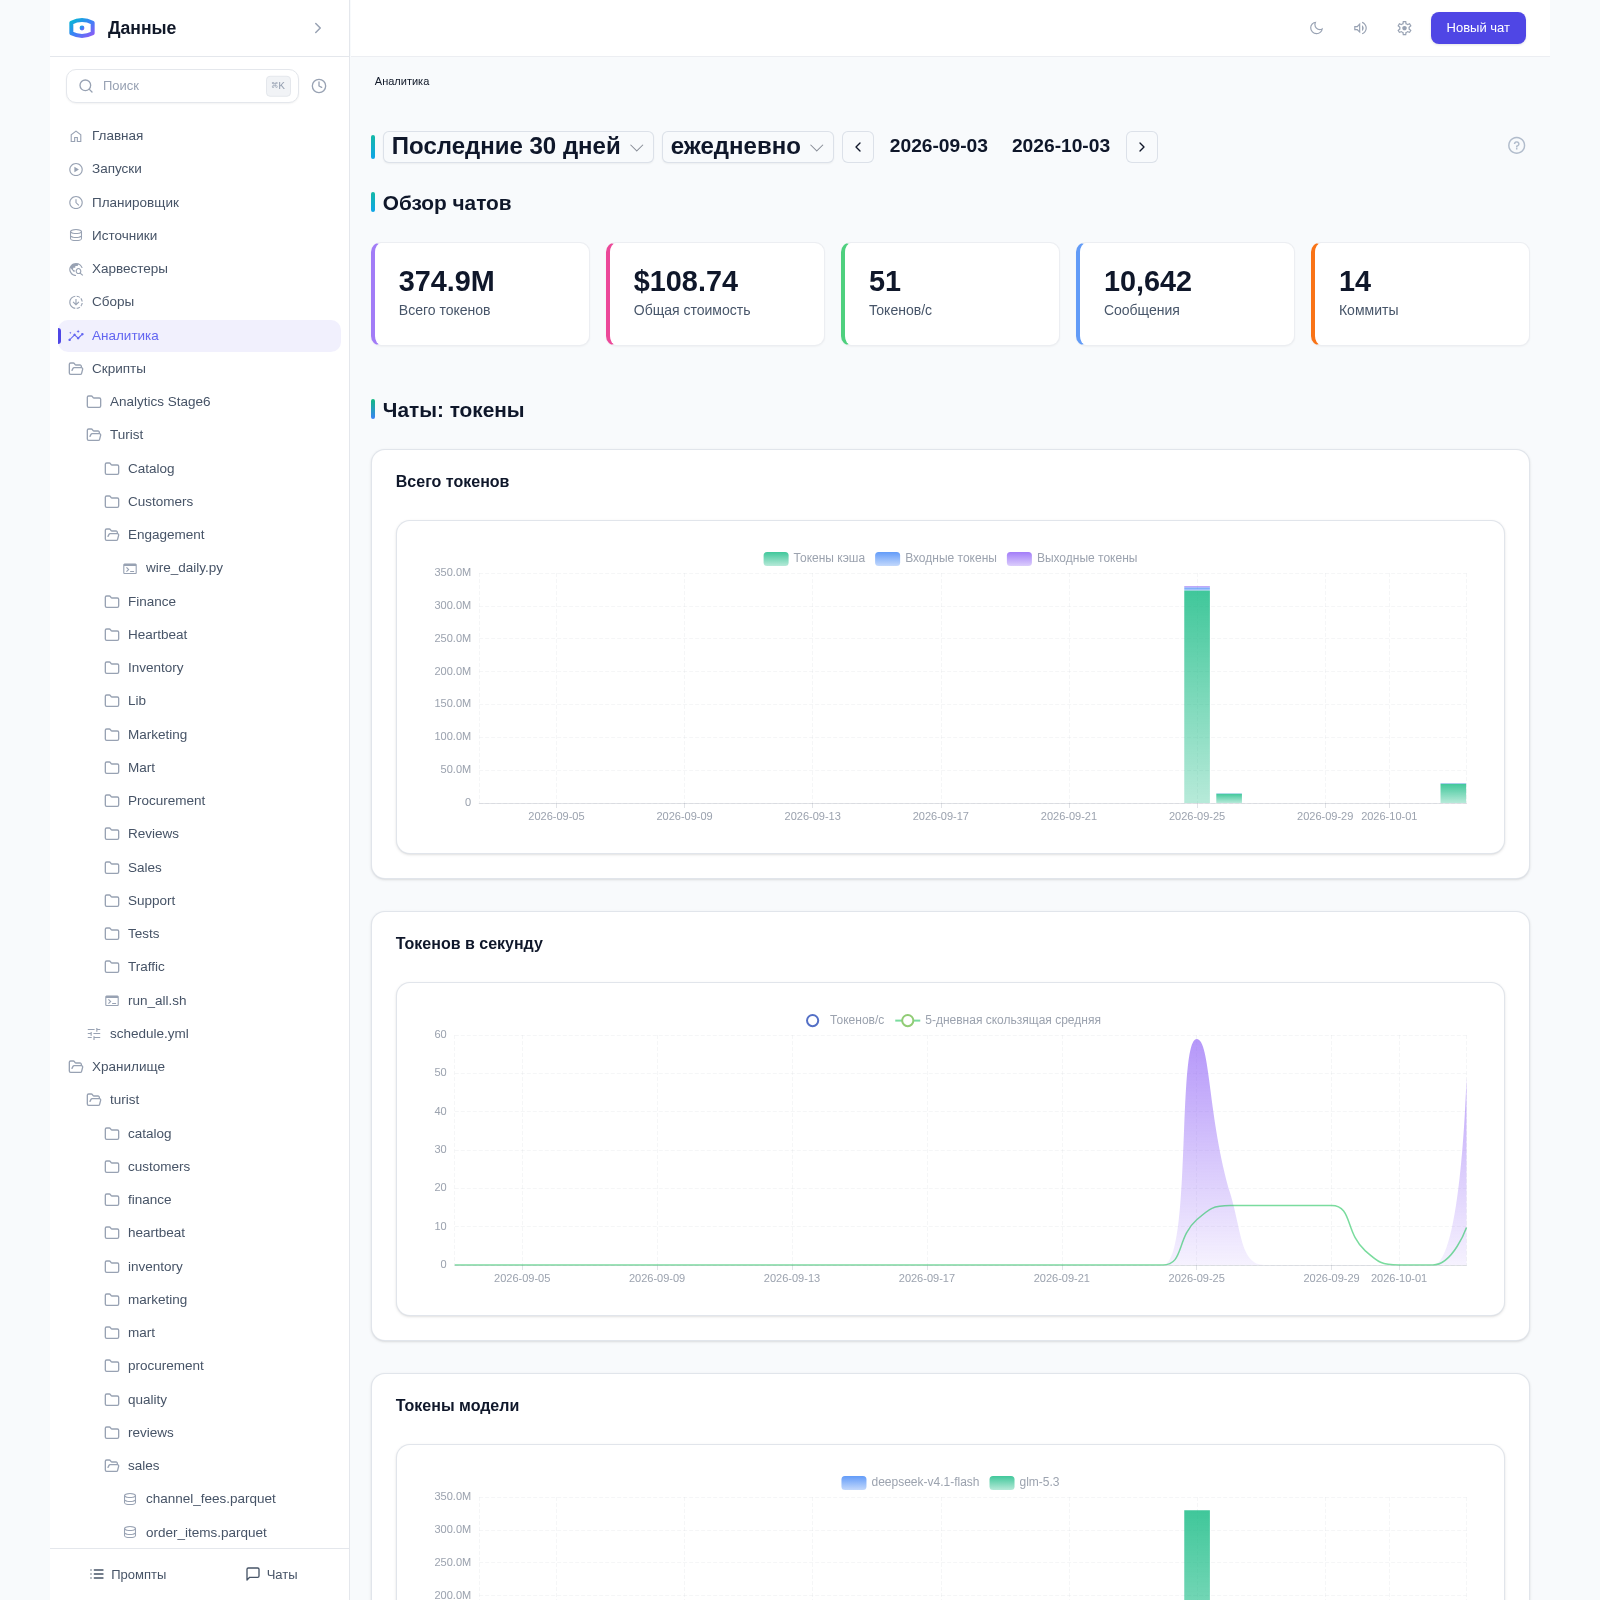Go to next date range

click(x=1142, y=147)
